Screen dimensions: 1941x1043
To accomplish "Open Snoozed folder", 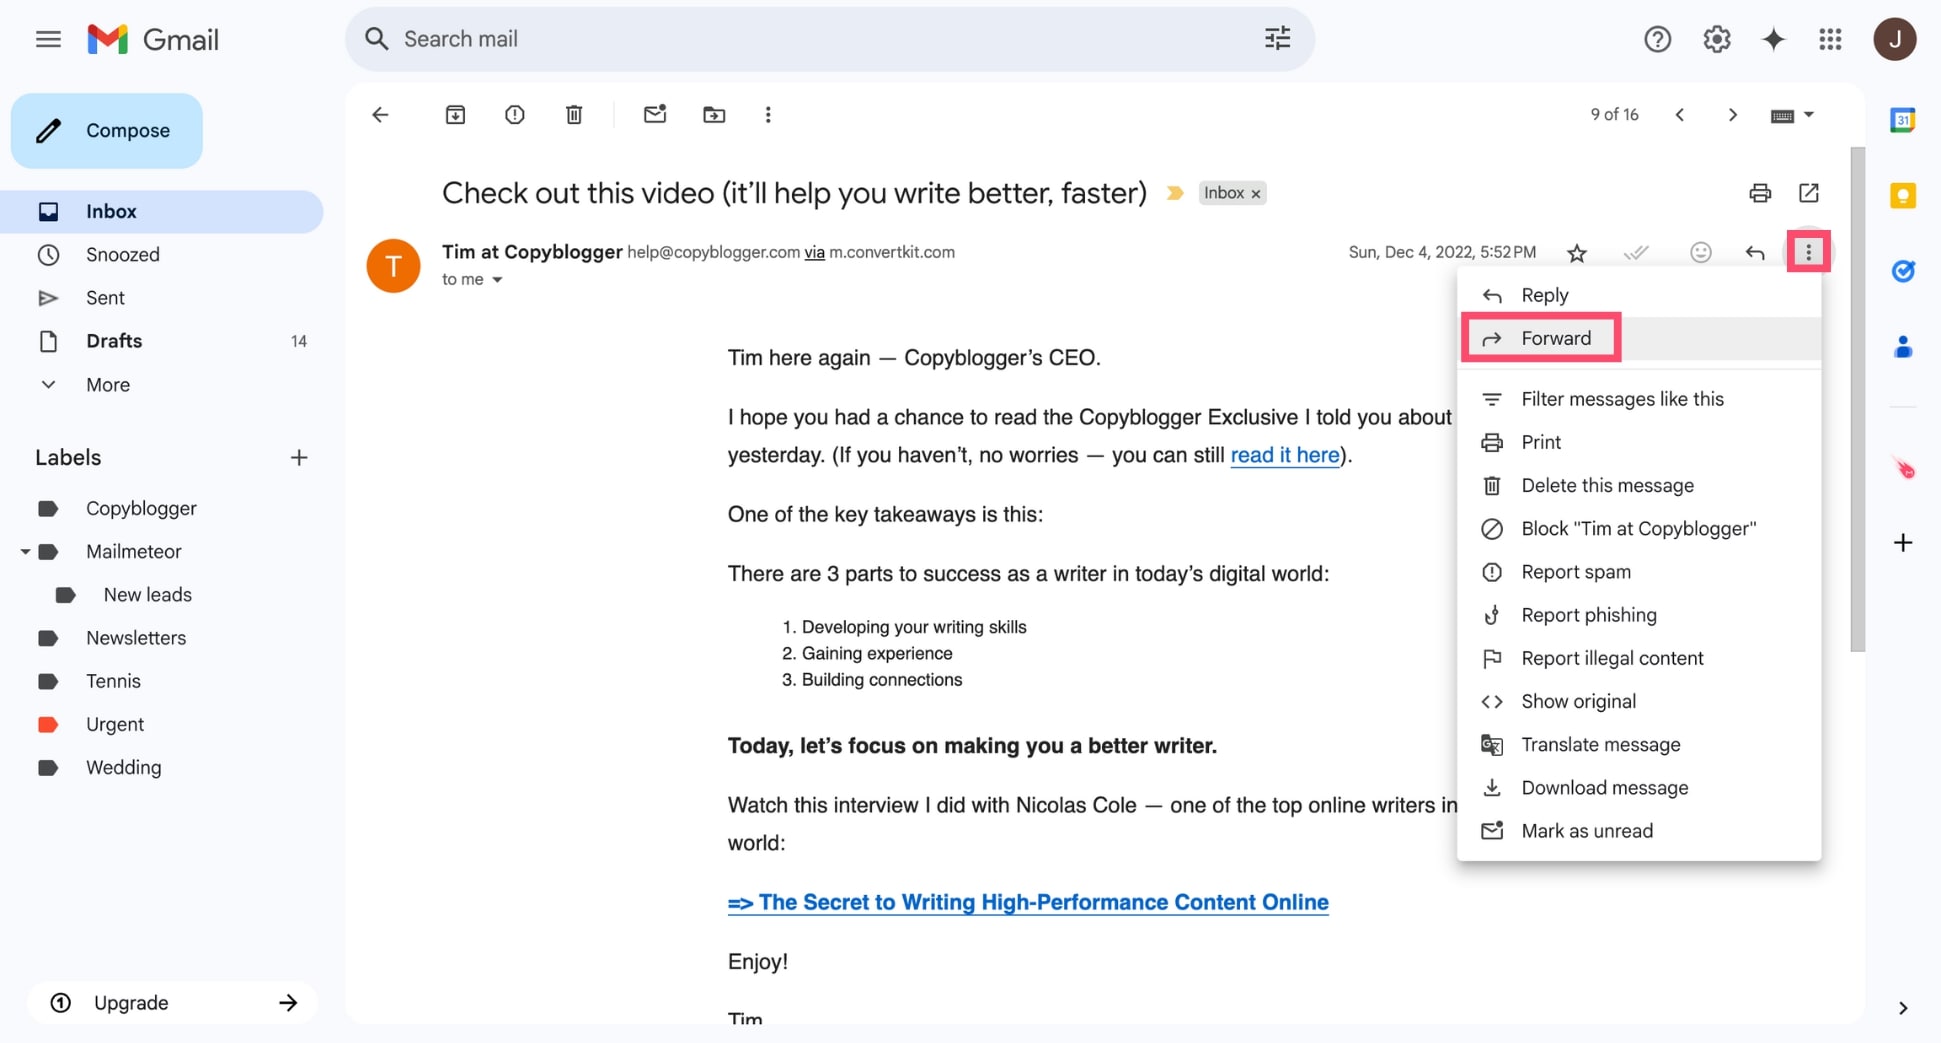I will coord(162,255).
